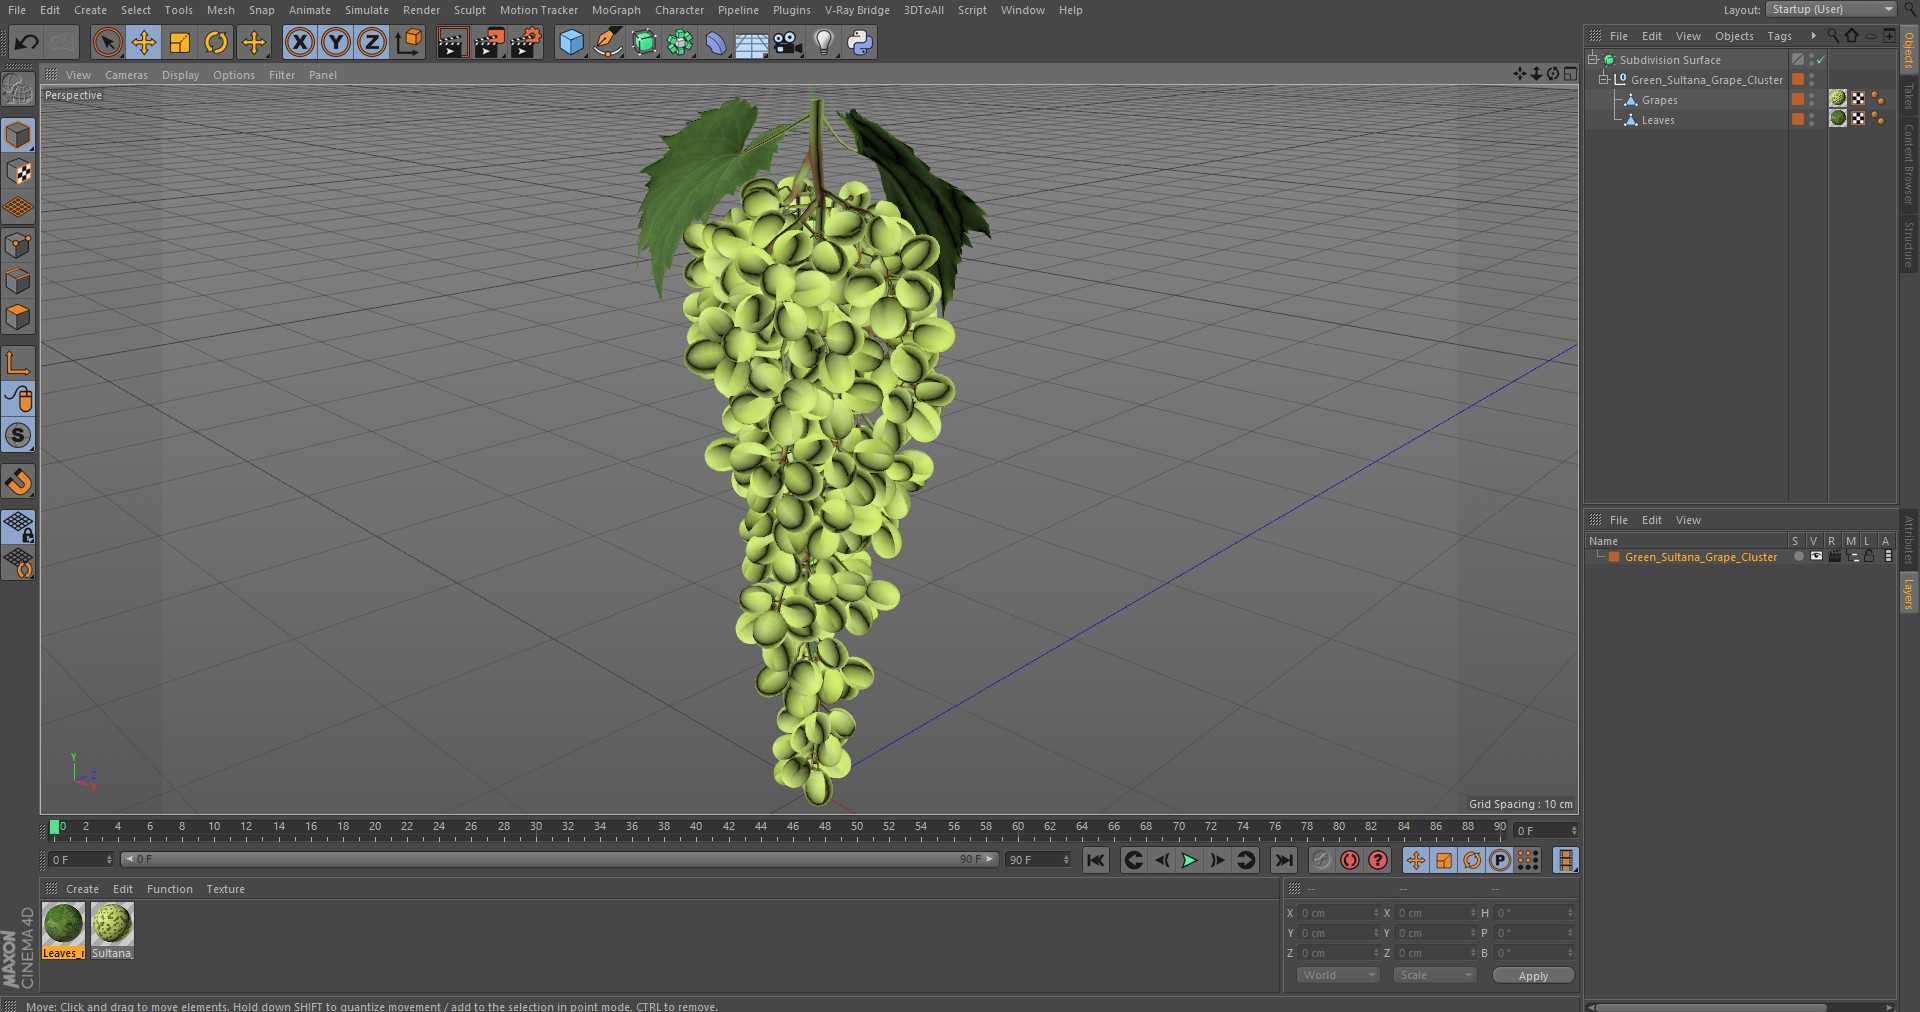Add a Light object
Viewport: 1920px width, 1012px height.
point(824,42)
